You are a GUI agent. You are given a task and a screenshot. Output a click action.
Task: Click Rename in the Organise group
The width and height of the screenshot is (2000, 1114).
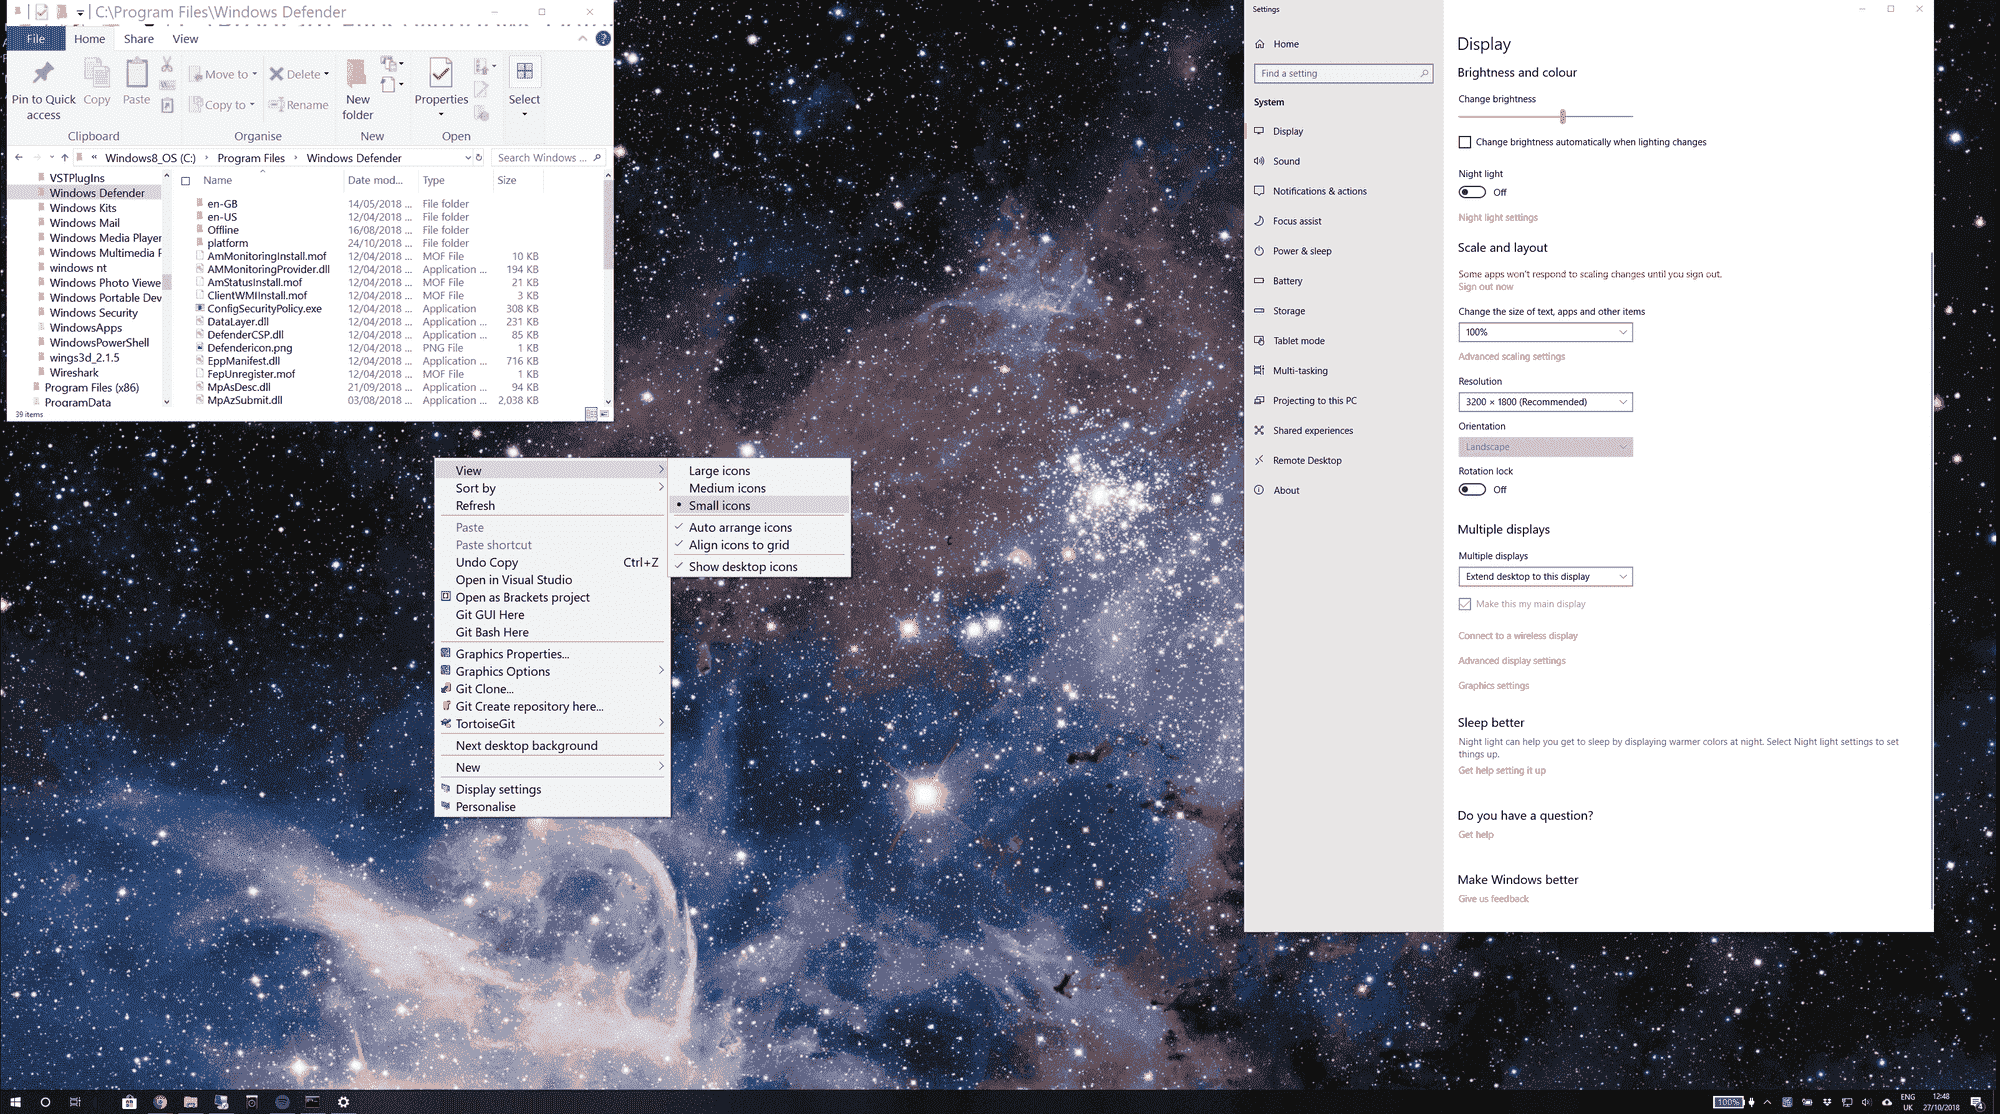(x=298, y=104)
